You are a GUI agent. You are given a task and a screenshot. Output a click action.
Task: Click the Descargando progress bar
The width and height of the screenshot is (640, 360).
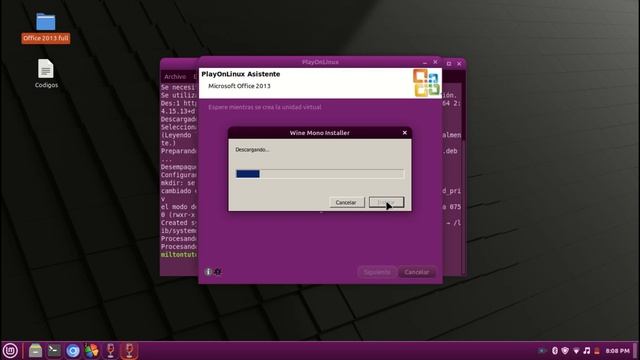(320, 174)
